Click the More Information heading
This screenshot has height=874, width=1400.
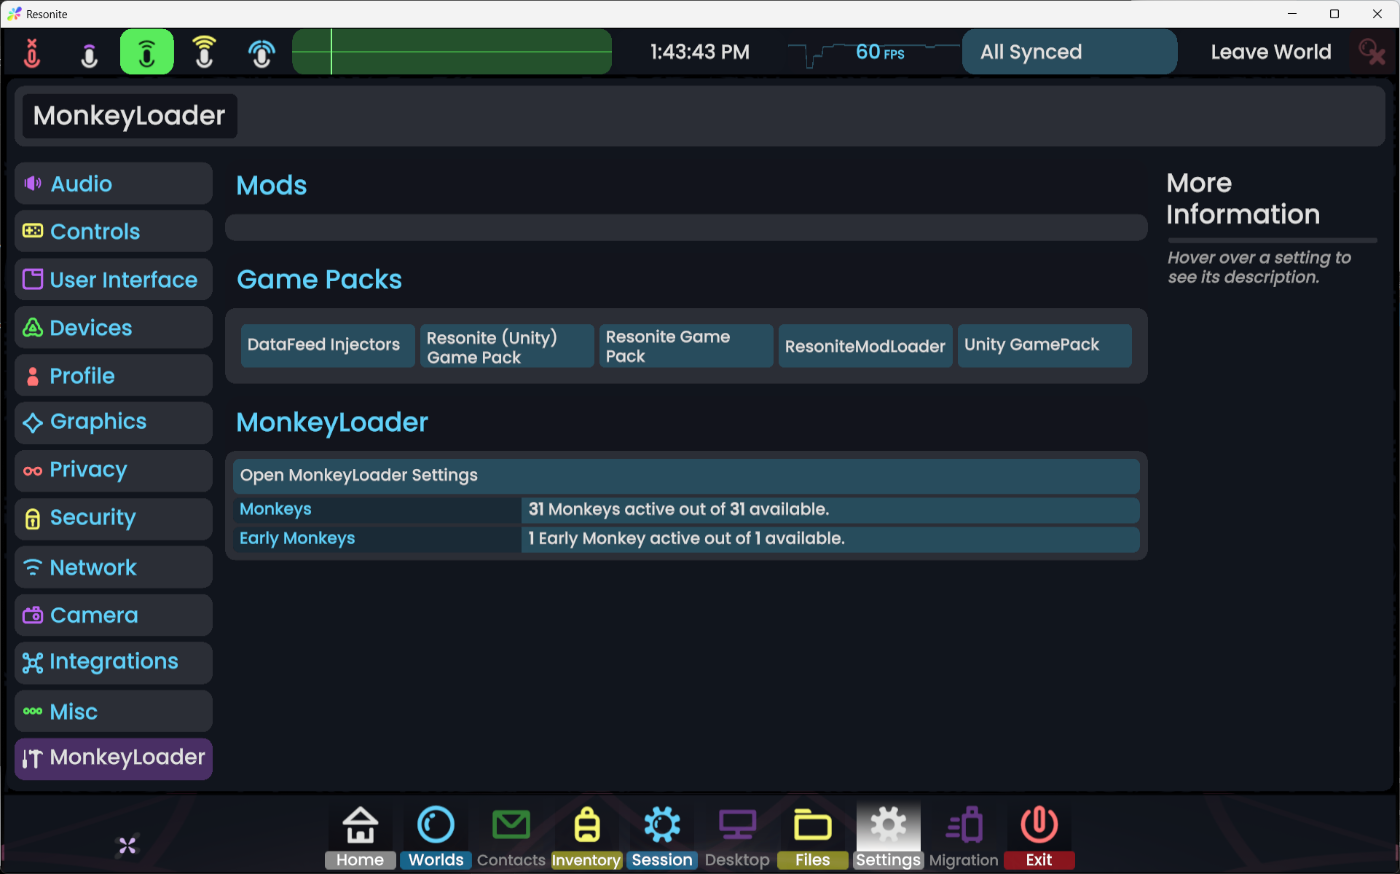point(1243,199)
